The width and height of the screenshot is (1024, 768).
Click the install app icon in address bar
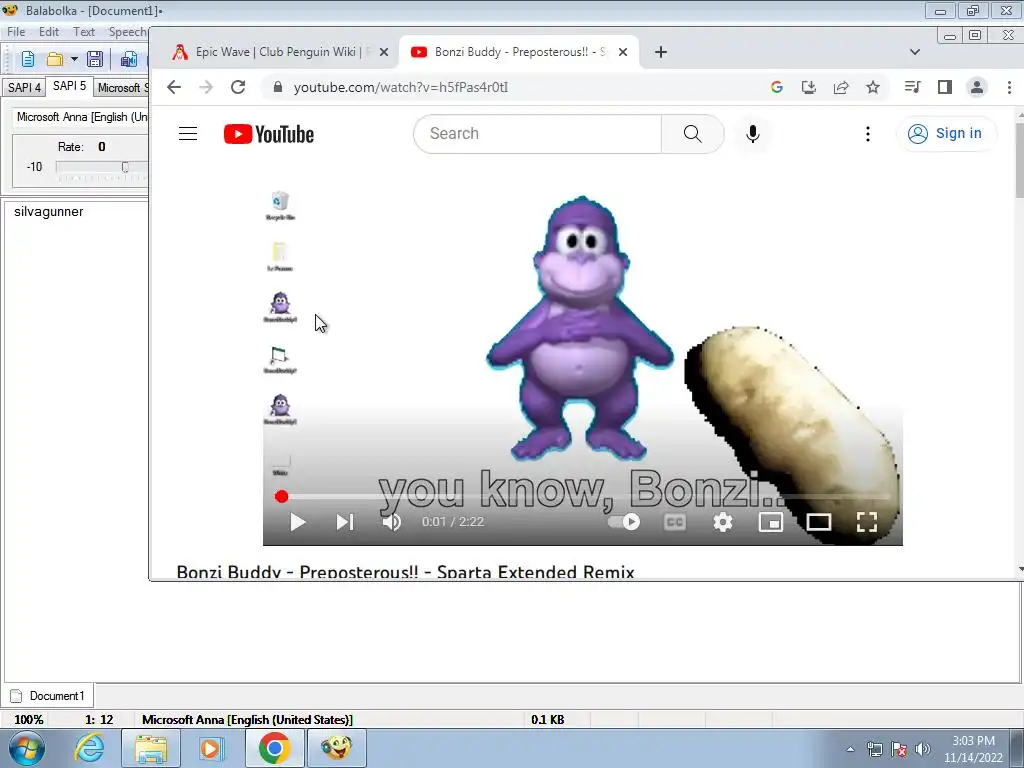[x=808, y=88]
